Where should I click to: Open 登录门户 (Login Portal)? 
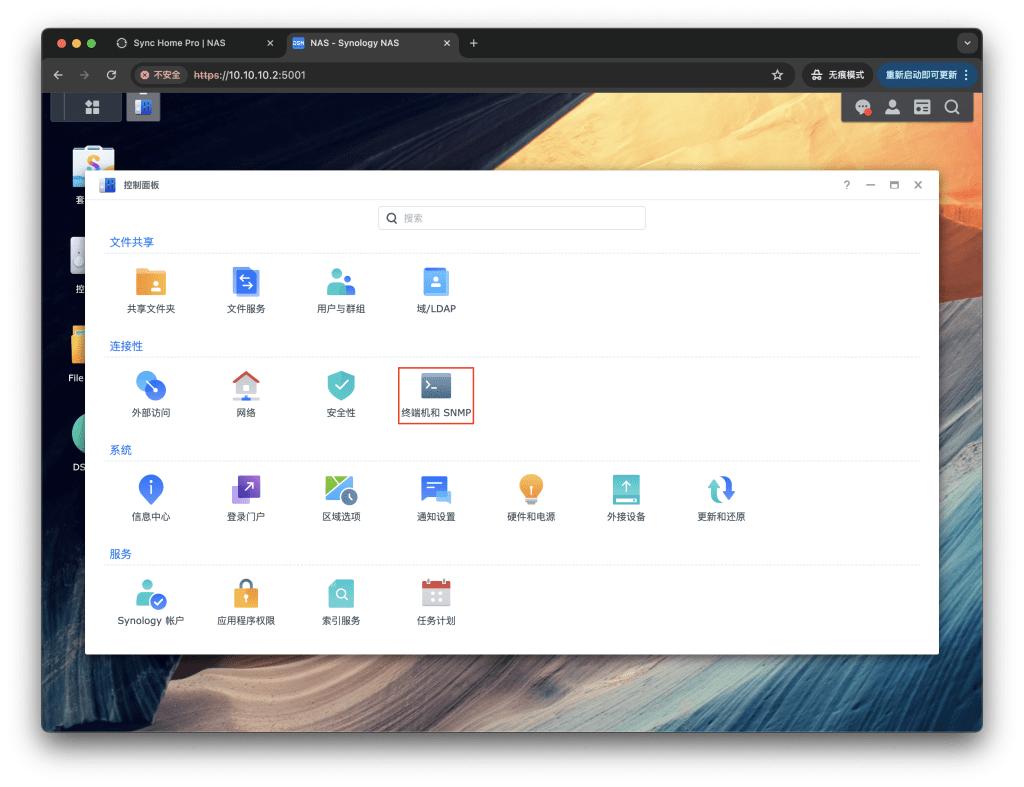tap(246, 498)
